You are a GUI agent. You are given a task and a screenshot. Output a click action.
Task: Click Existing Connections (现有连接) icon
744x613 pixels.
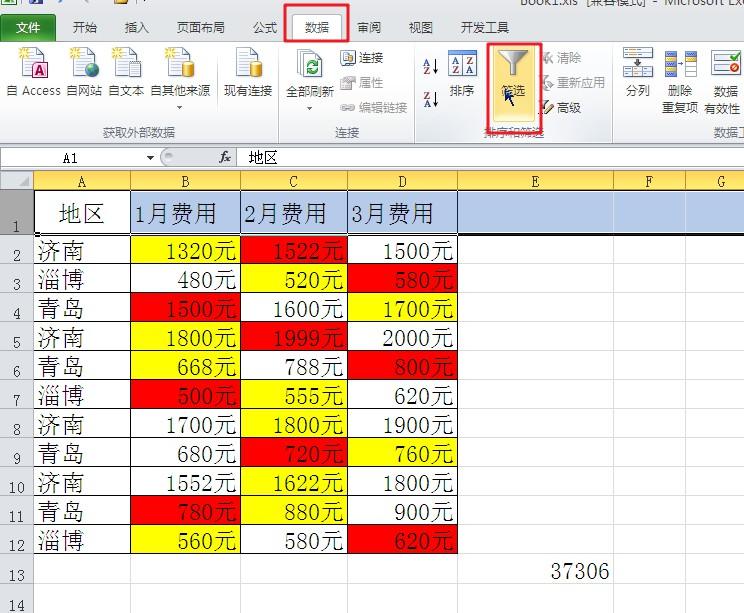pos(248,71)
